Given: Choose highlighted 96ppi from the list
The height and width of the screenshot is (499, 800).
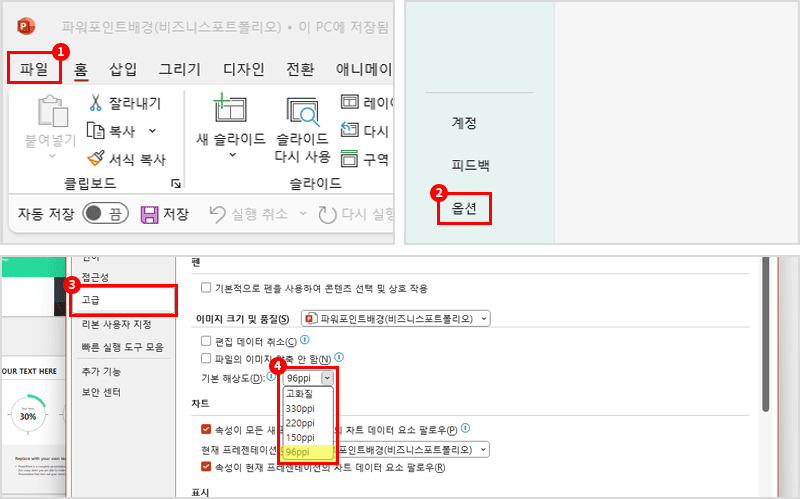Looking at the screenshot, I should tap(308, 452).
